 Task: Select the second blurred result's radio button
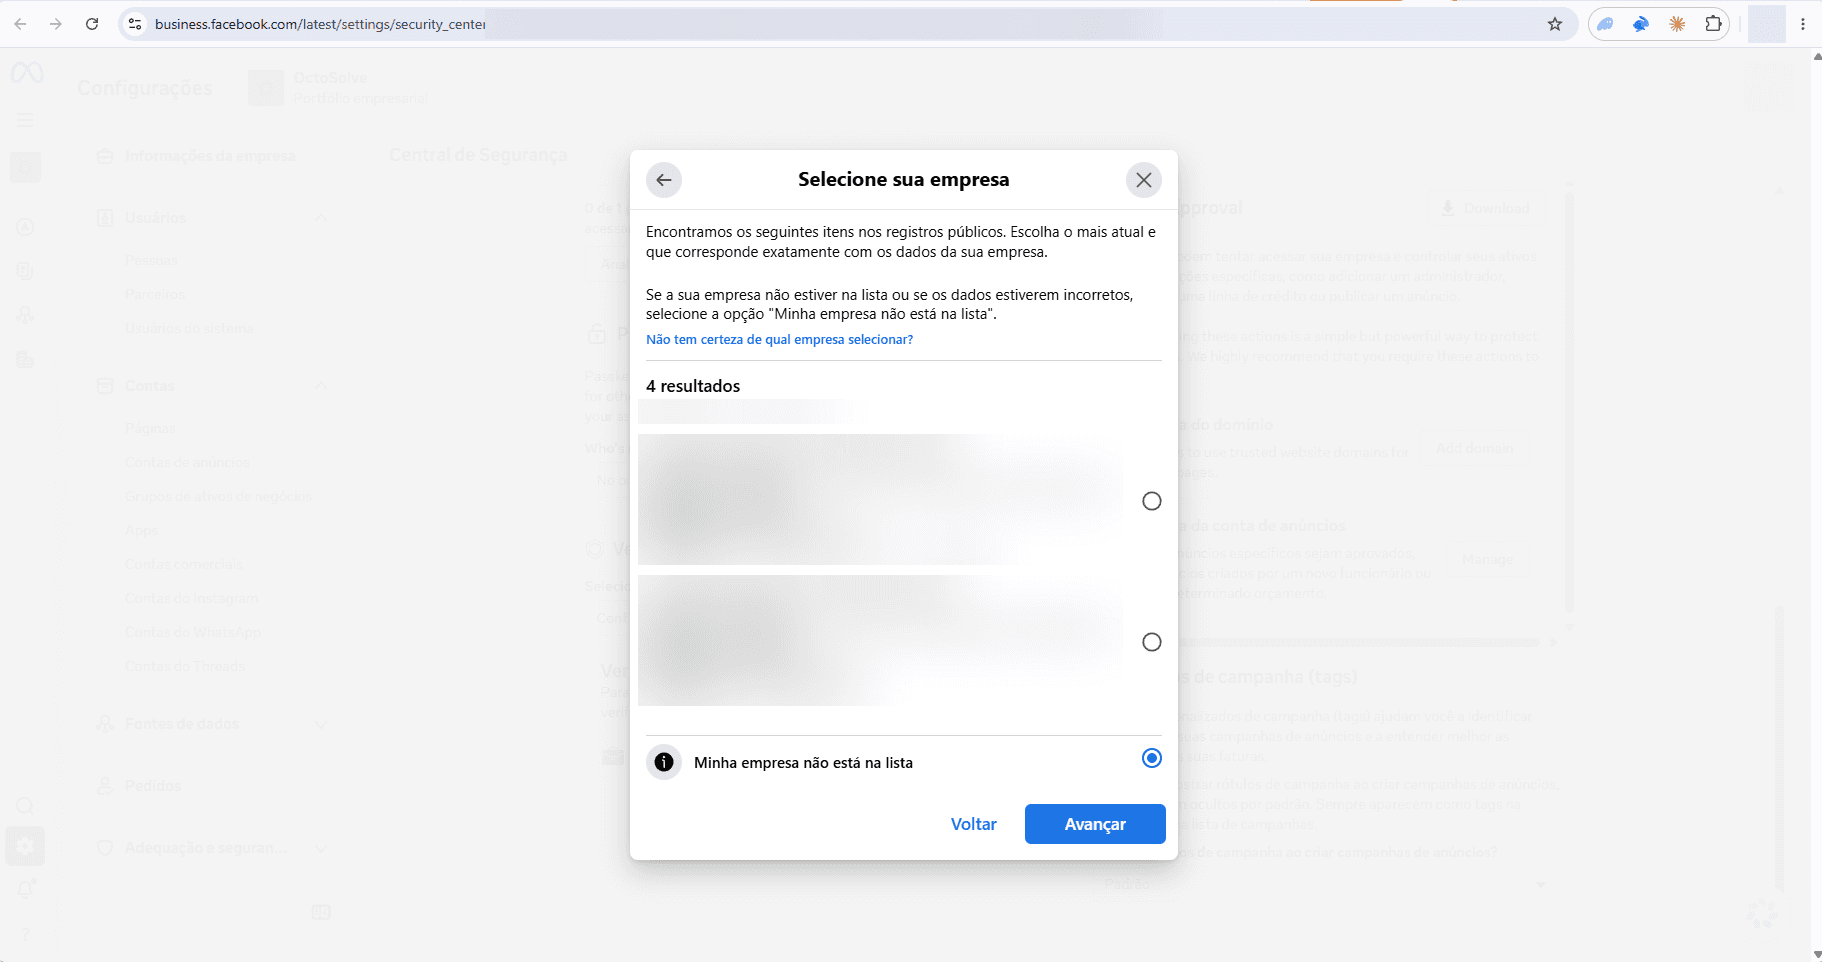tap(1152, 642)
